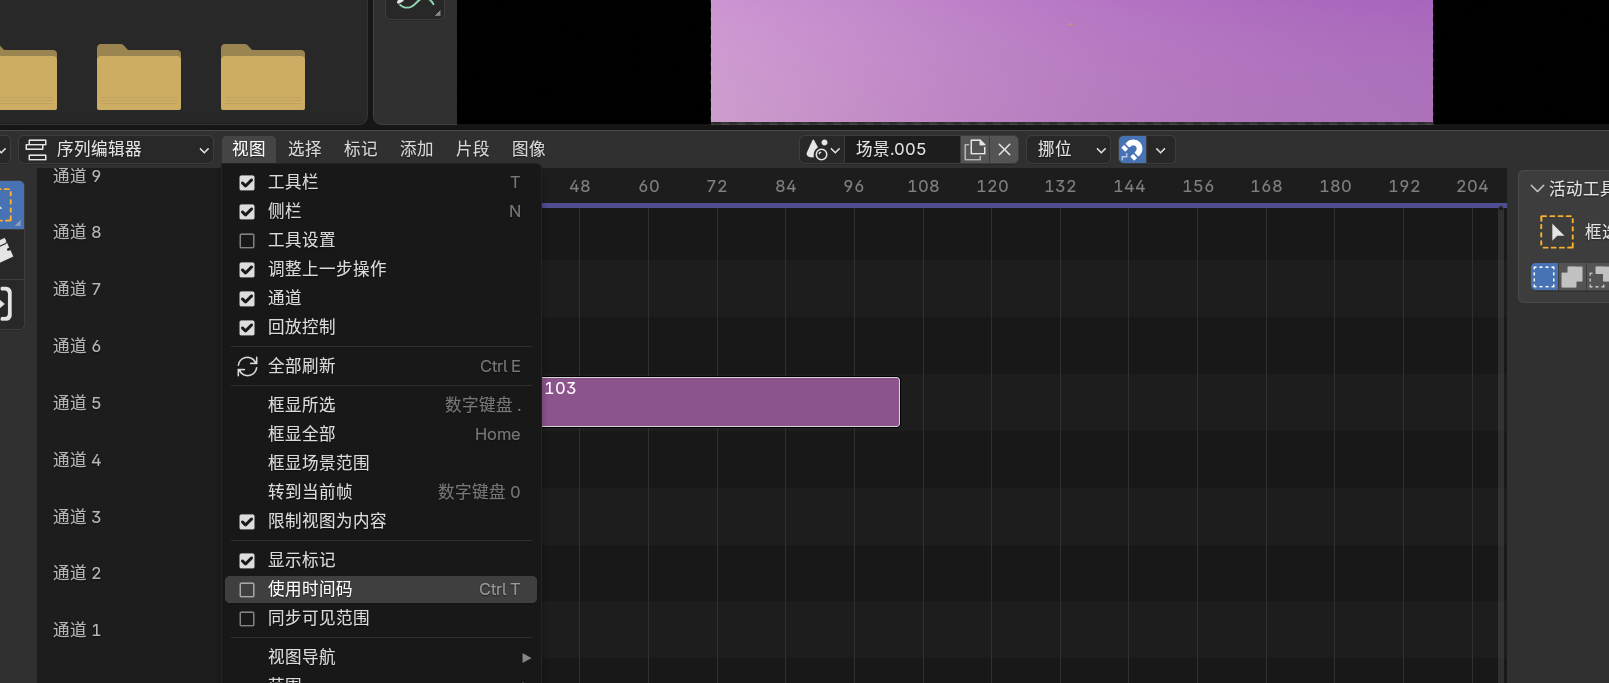
Task: Click the X to unlink scene 场景.005
Action: pos(1004,149)
